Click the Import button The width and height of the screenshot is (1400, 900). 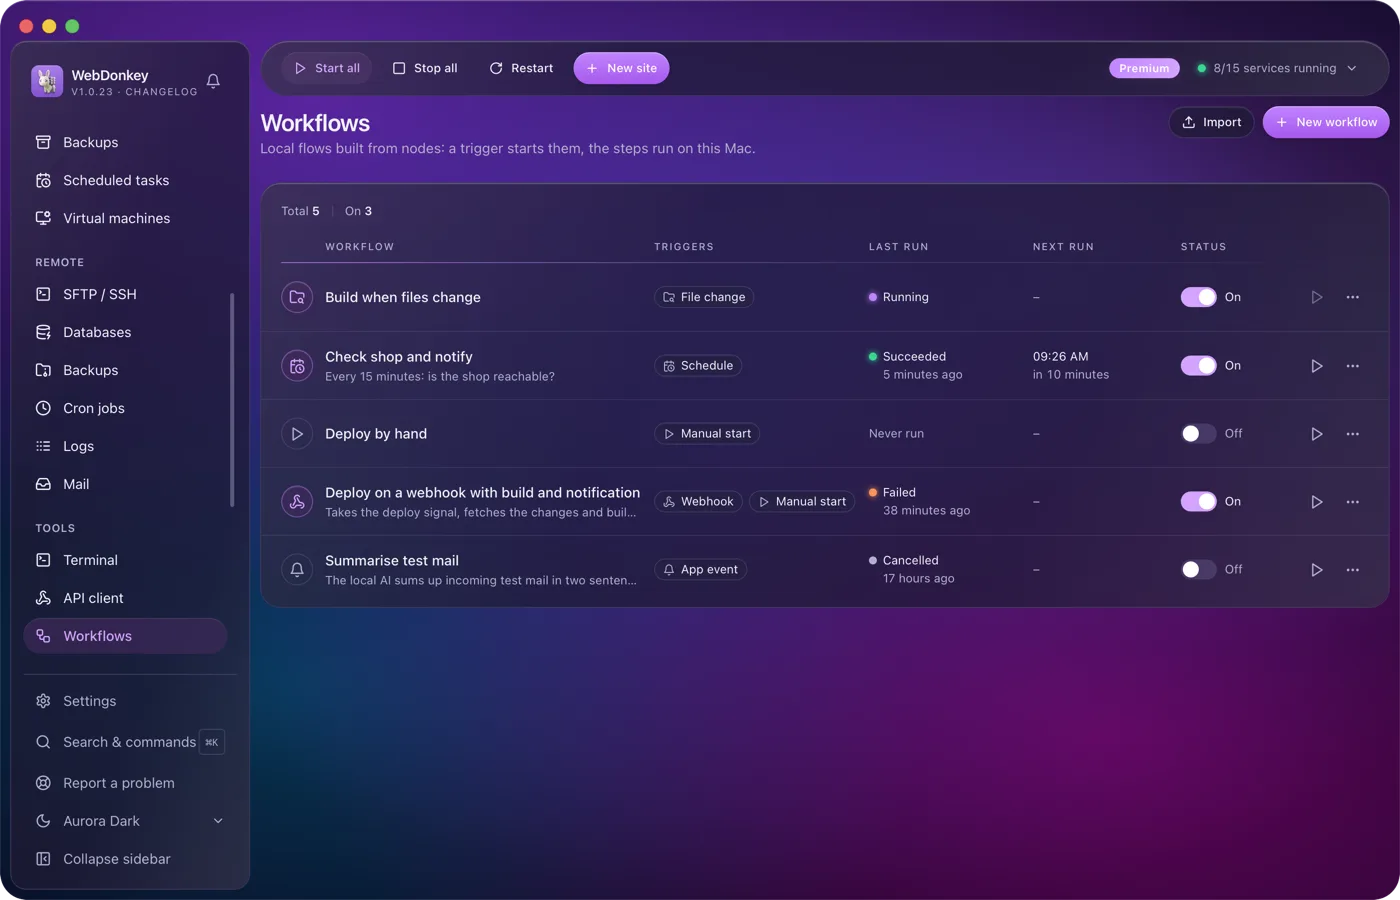pyautogui.click(x=1211, y=122)
